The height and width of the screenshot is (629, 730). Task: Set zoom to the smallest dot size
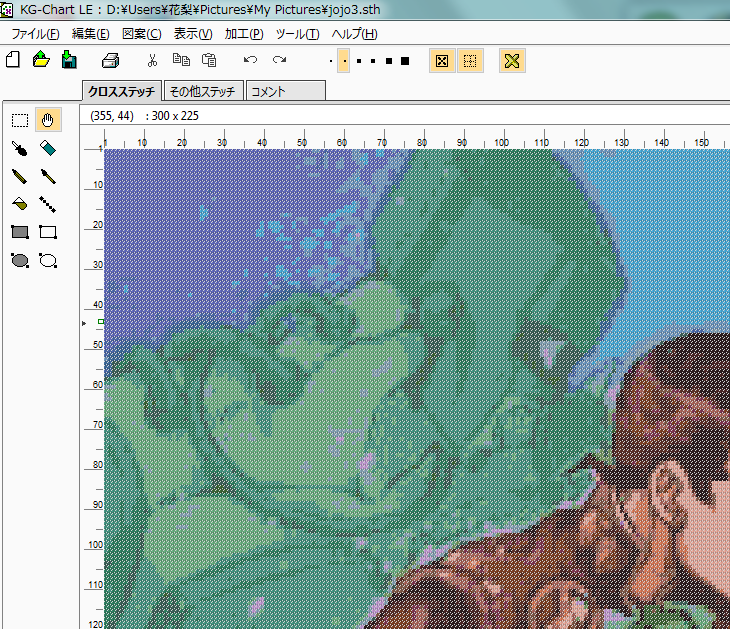click(x=331, y=61)
